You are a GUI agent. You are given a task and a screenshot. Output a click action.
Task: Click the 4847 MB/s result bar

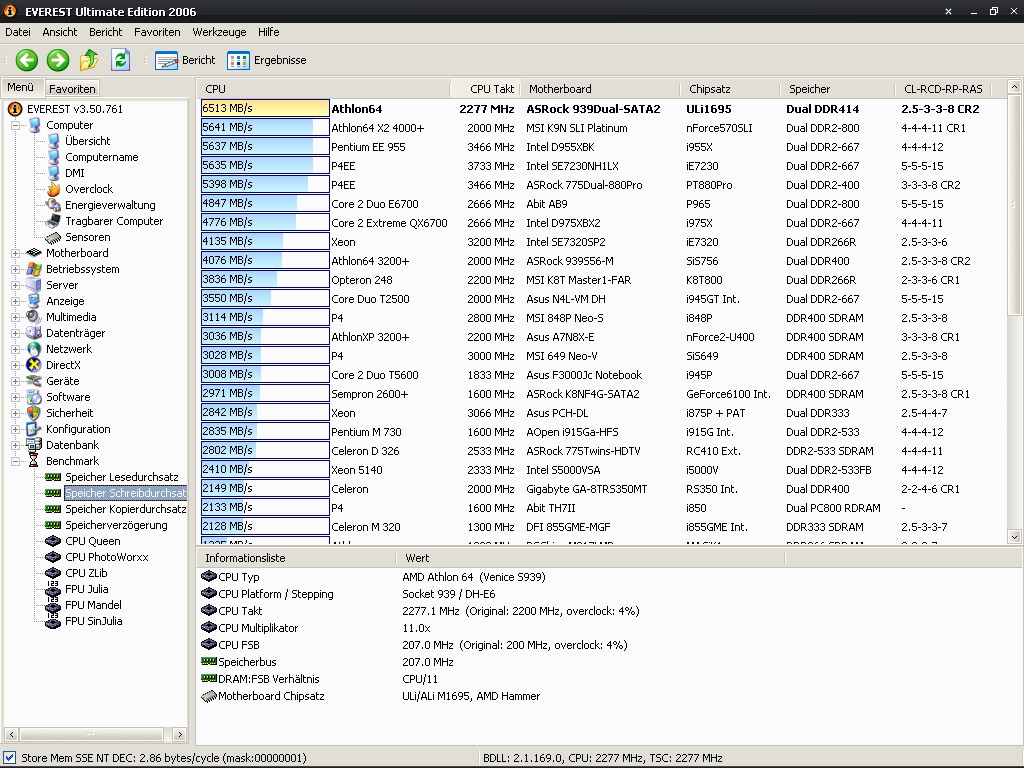tap(264, 203)
